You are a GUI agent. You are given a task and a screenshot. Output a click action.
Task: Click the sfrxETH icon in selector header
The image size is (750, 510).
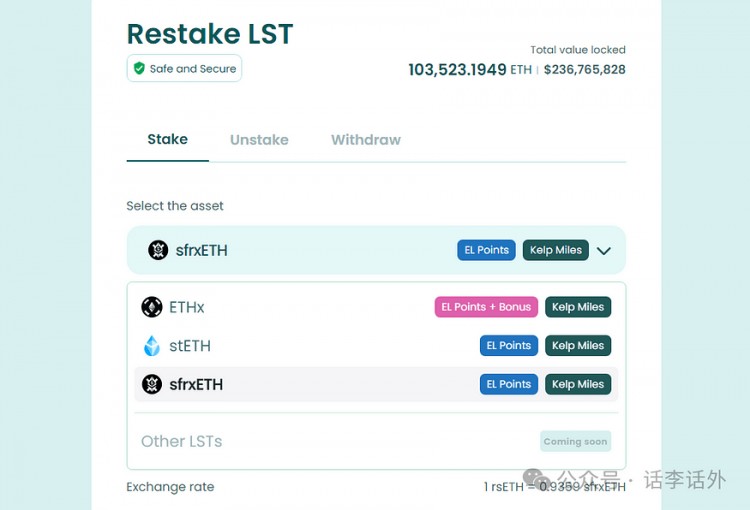point(158,250)
